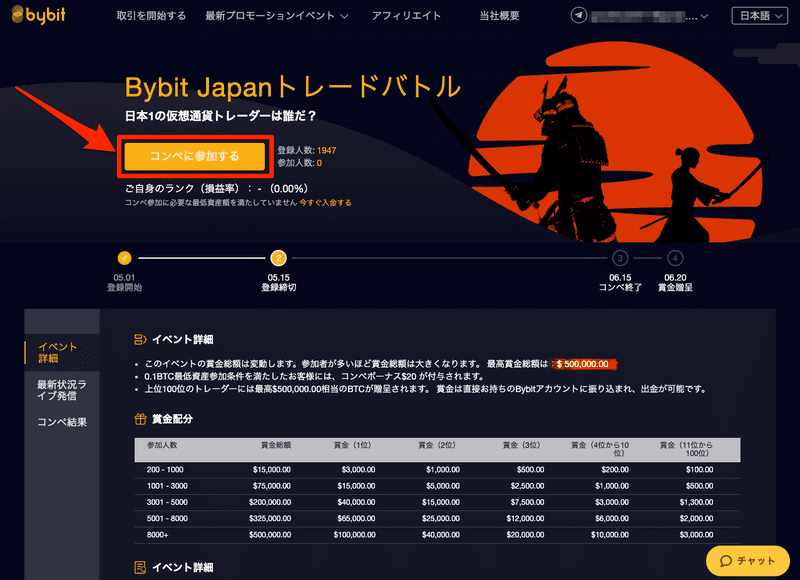This screenshot has width=800, height=580.
Task: Select the コンペ結果 sidebar tab
Action: pyautogui.click(x=62, y=422)
